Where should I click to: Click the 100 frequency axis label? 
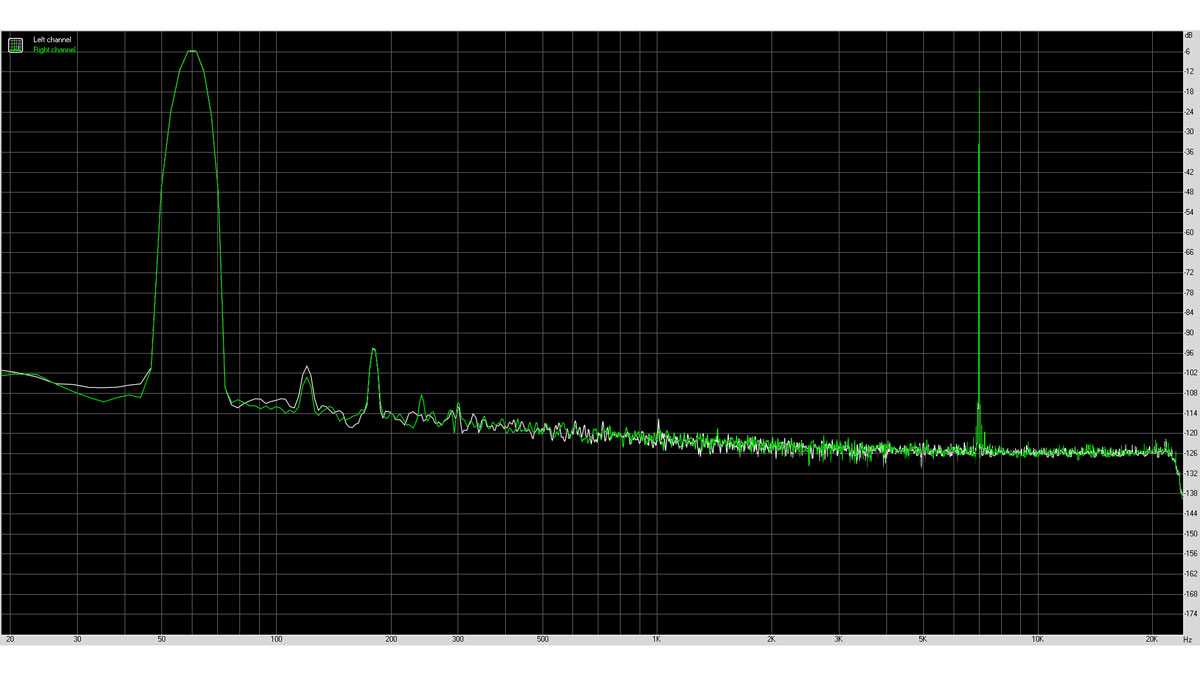pyautogui.click(x=275, y=638)
